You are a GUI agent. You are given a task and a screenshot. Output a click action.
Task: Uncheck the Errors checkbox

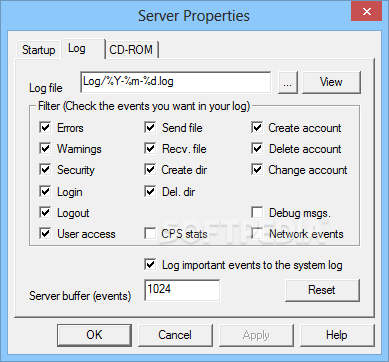click(45, 128)
